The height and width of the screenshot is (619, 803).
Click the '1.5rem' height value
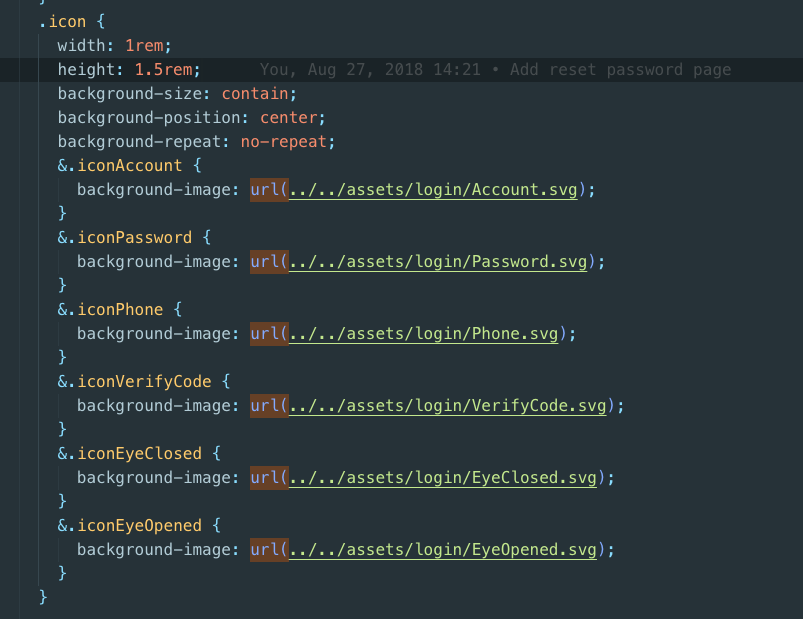click(x=163, y=70)
